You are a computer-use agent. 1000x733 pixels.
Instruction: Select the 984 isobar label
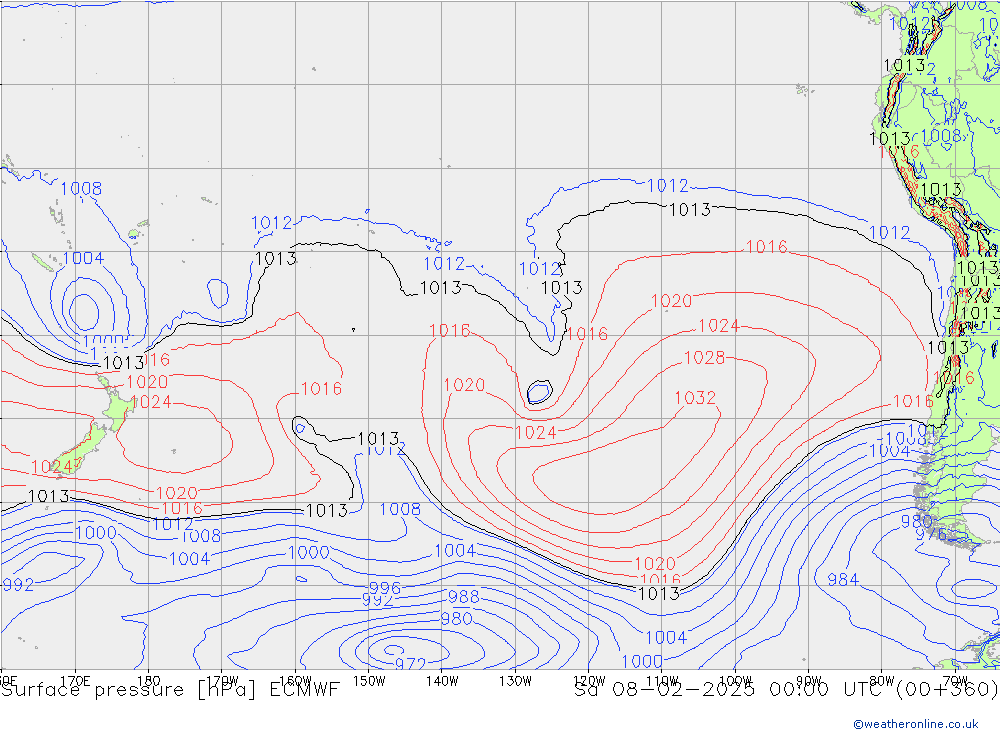(843, 579)
